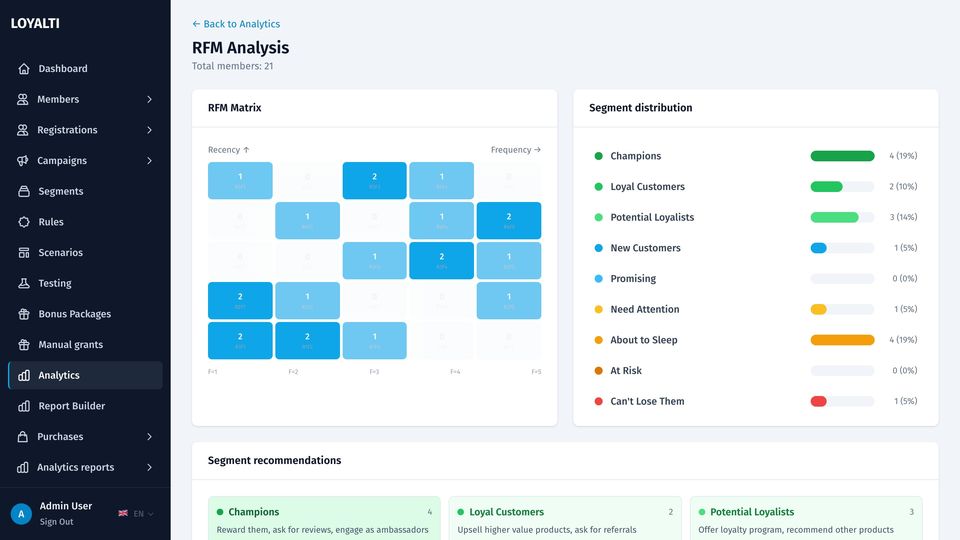Click the Promising segment label
This screenshot has height=540, width=960.
point(633,279)
